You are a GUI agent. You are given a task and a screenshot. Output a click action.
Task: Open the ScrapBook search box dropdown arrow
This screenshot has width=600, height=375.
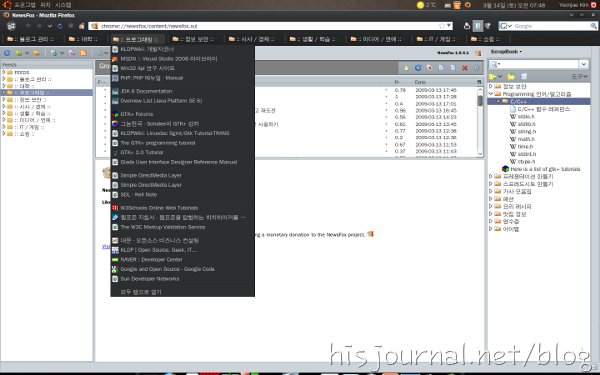pos(584,64)
